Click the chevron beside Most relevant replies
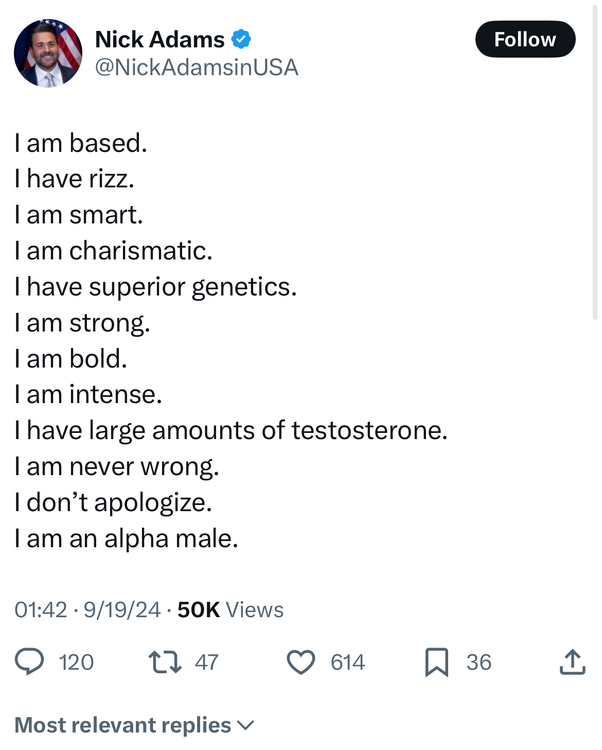The height and width of the screenshot is (750, 602). tap(245, 725)
